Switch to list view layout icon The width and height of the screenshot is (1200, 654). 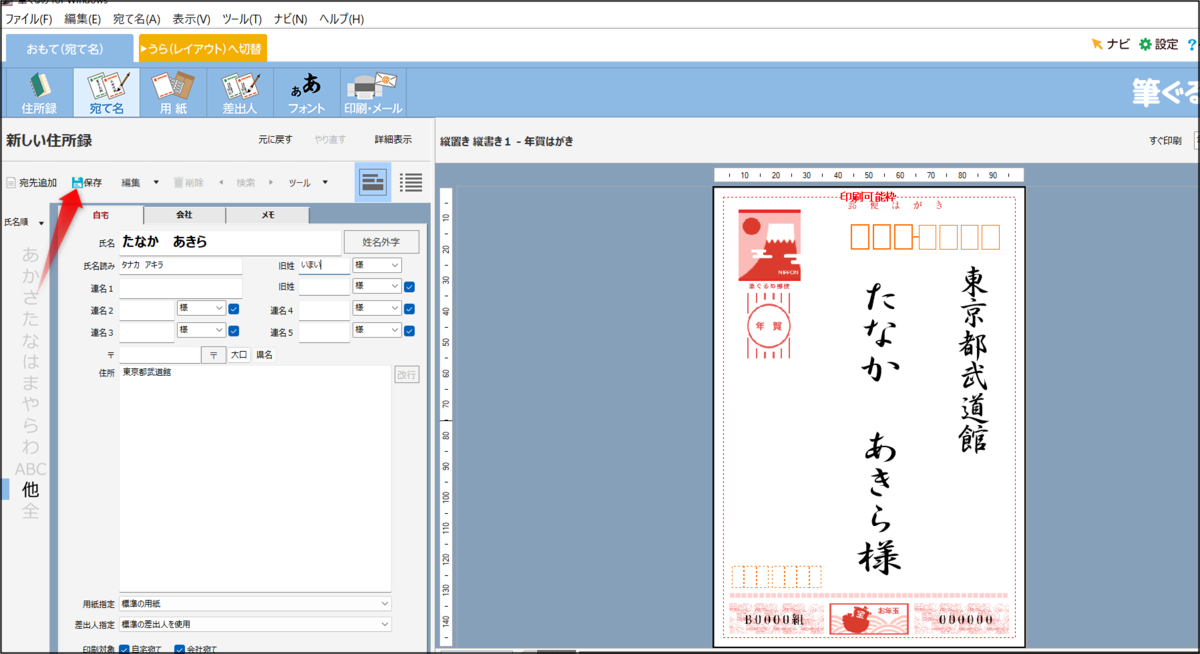tap(411, 182)
